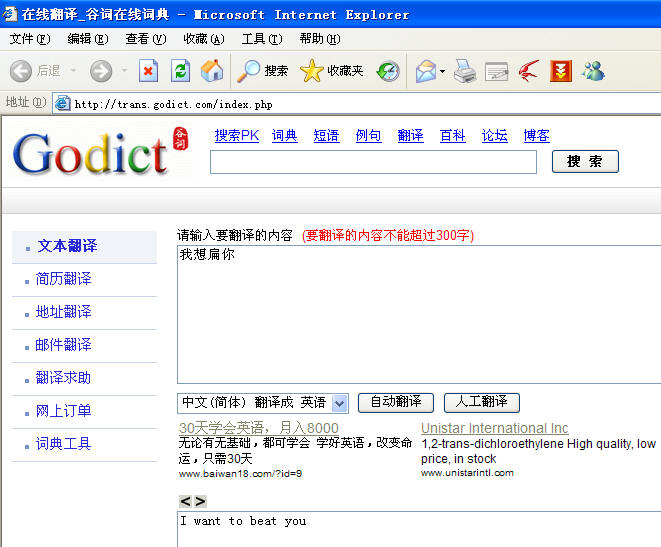Click the 人工翻译 button
The height and width of the screenshot is (547, 661).
pos(481,402)
